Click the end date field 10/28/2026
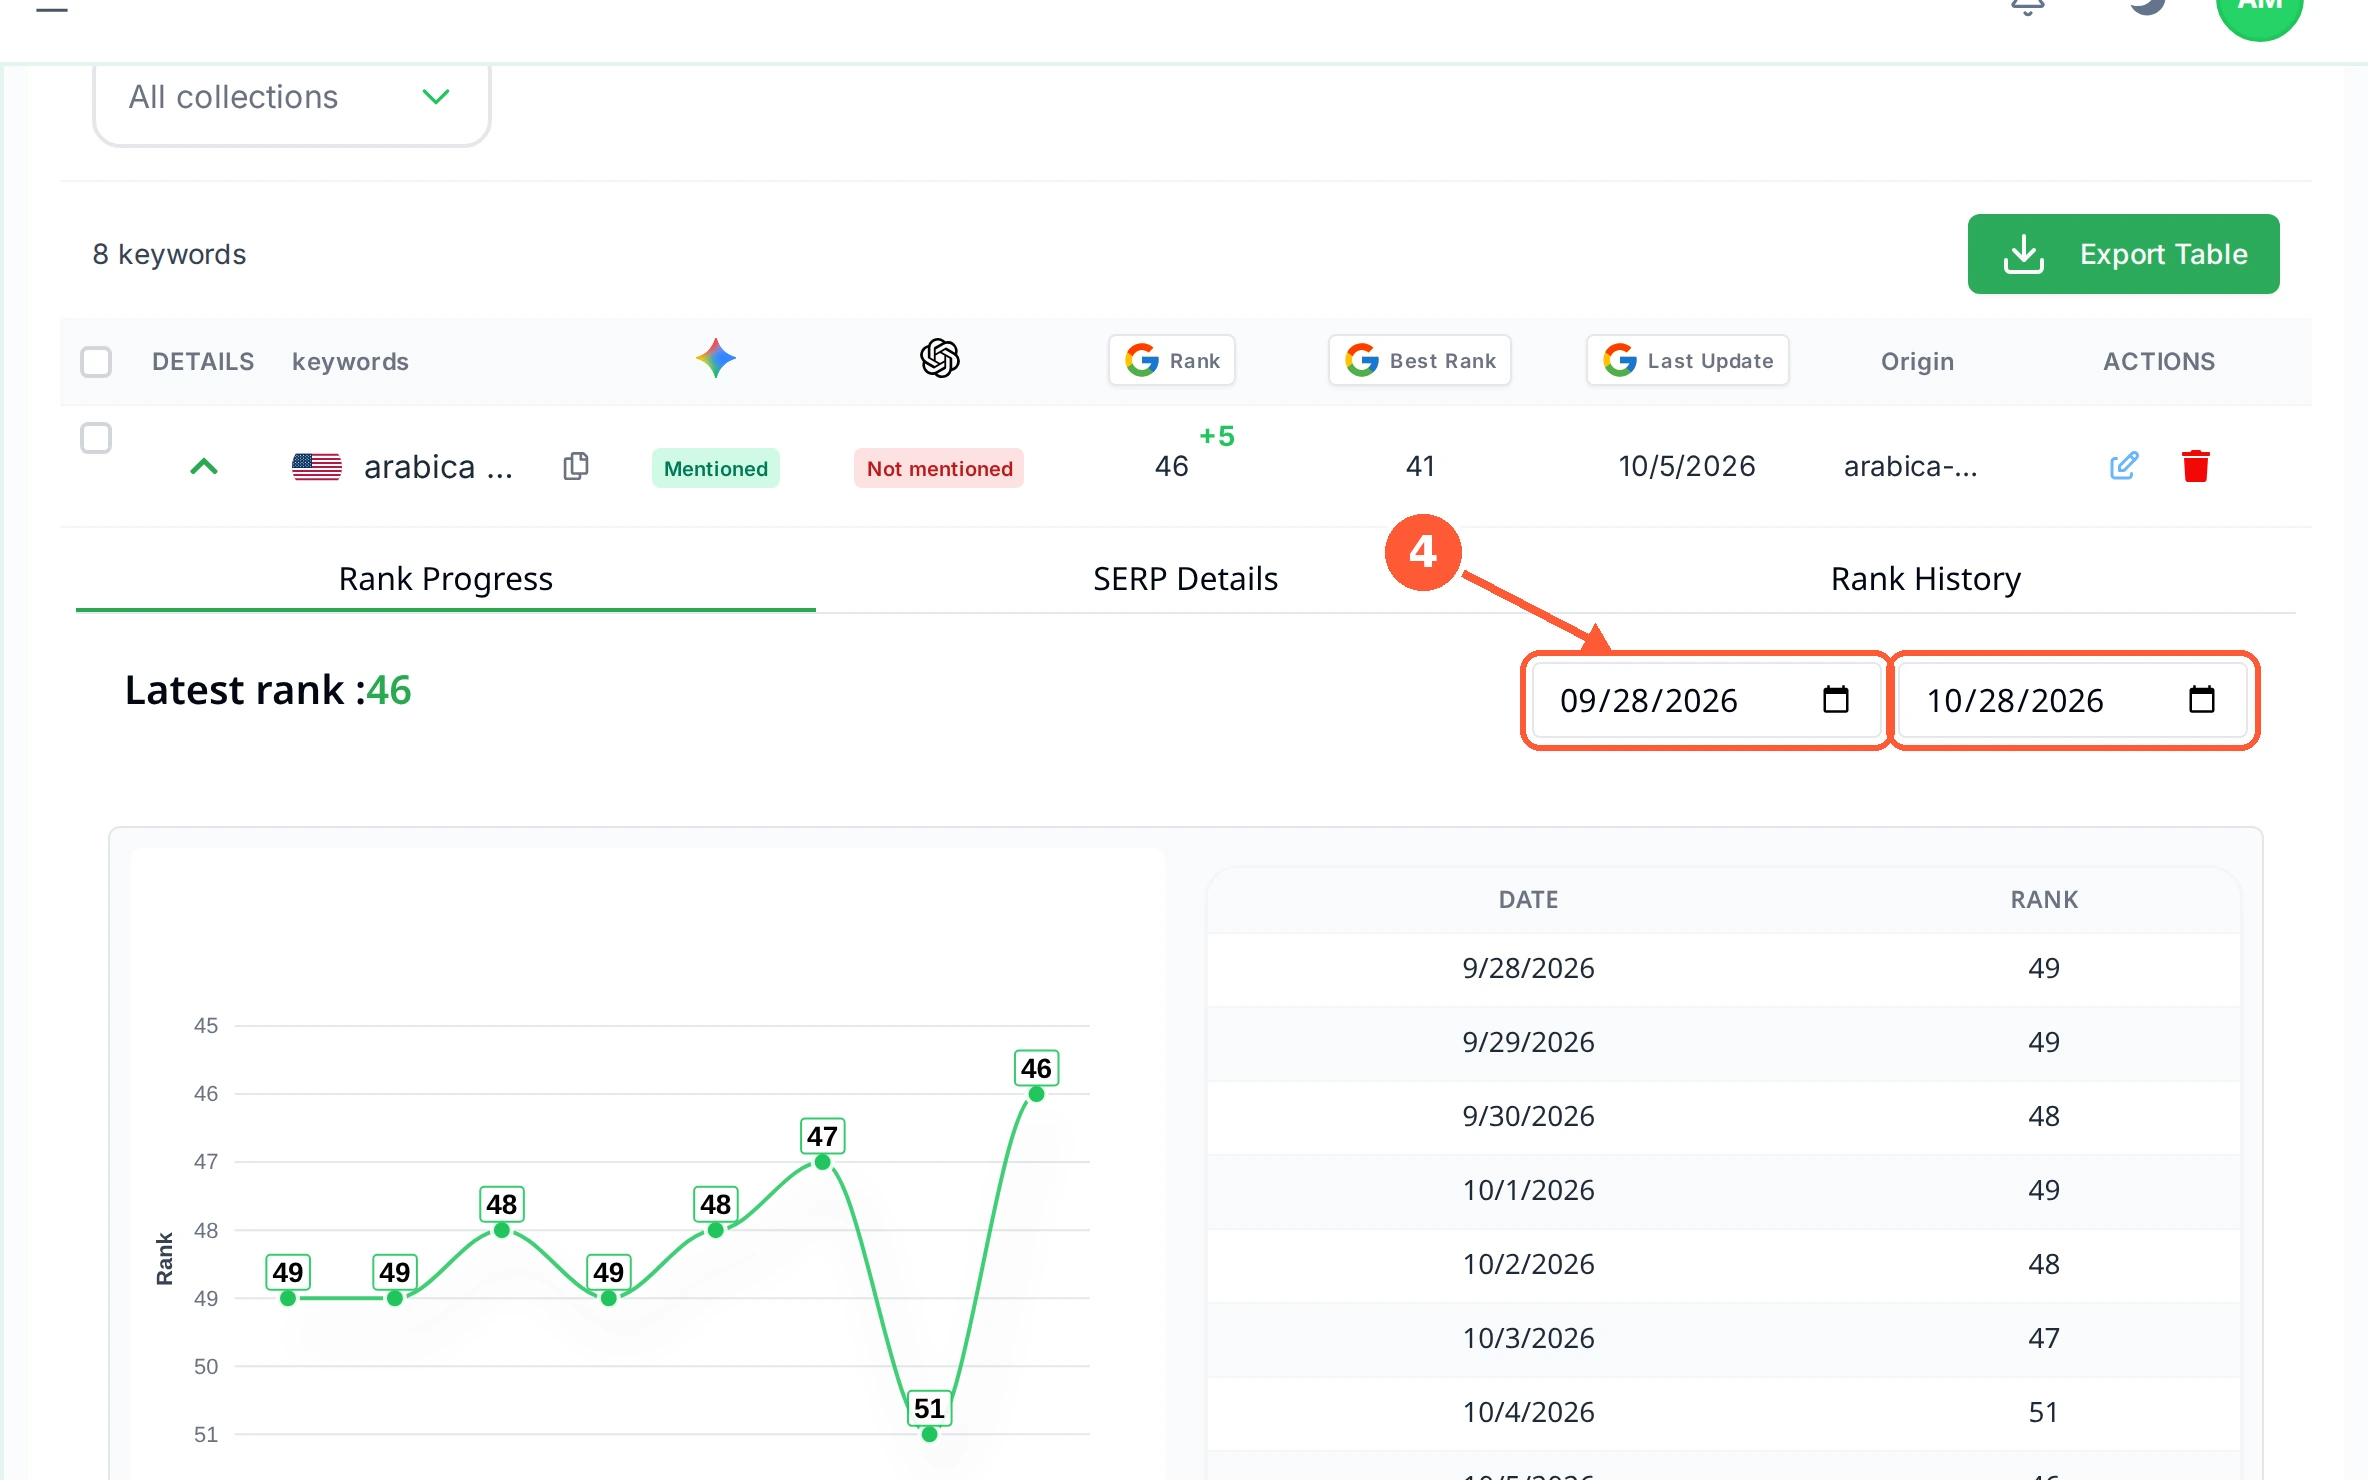The width and height of the screenshot is (2368, 1480). [x=2072, y=700]
